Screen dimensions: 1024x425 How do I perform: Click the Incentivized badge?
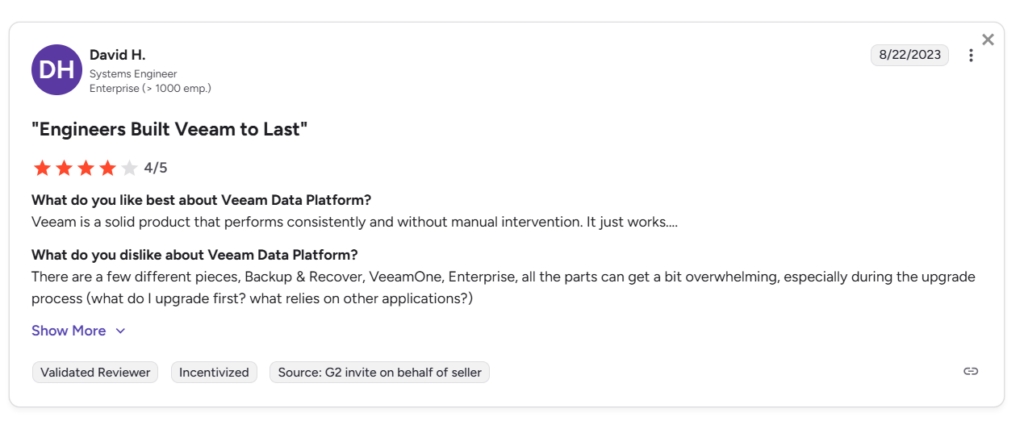point(213,372)
